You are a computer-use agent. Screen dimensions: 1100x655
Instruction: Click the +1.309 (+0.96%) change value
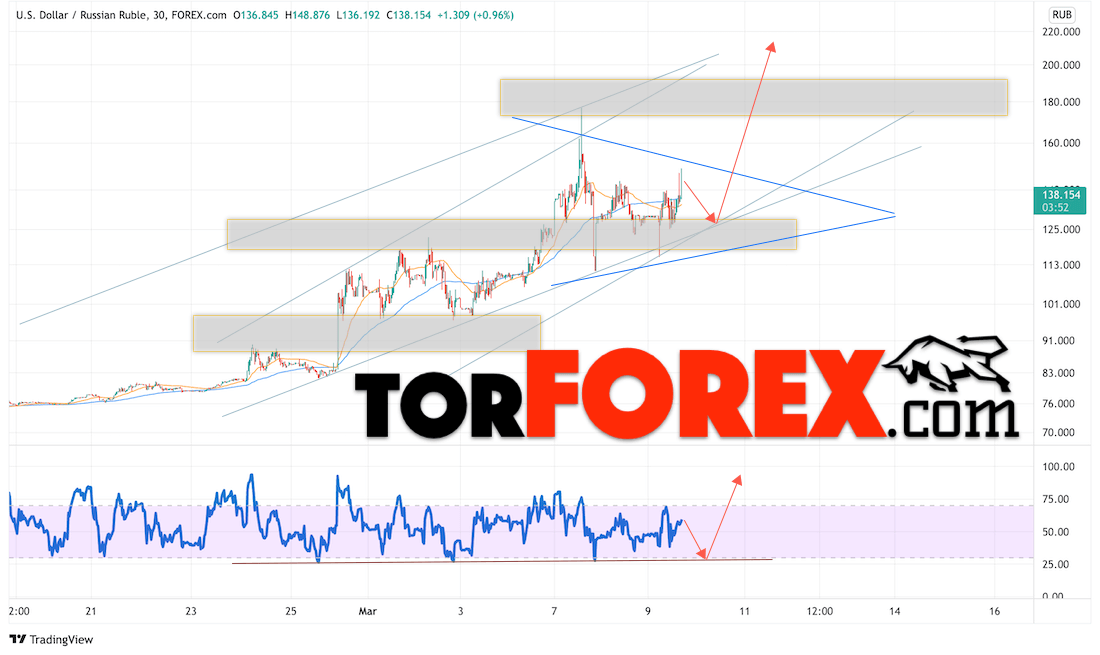(x=476, y=15)
